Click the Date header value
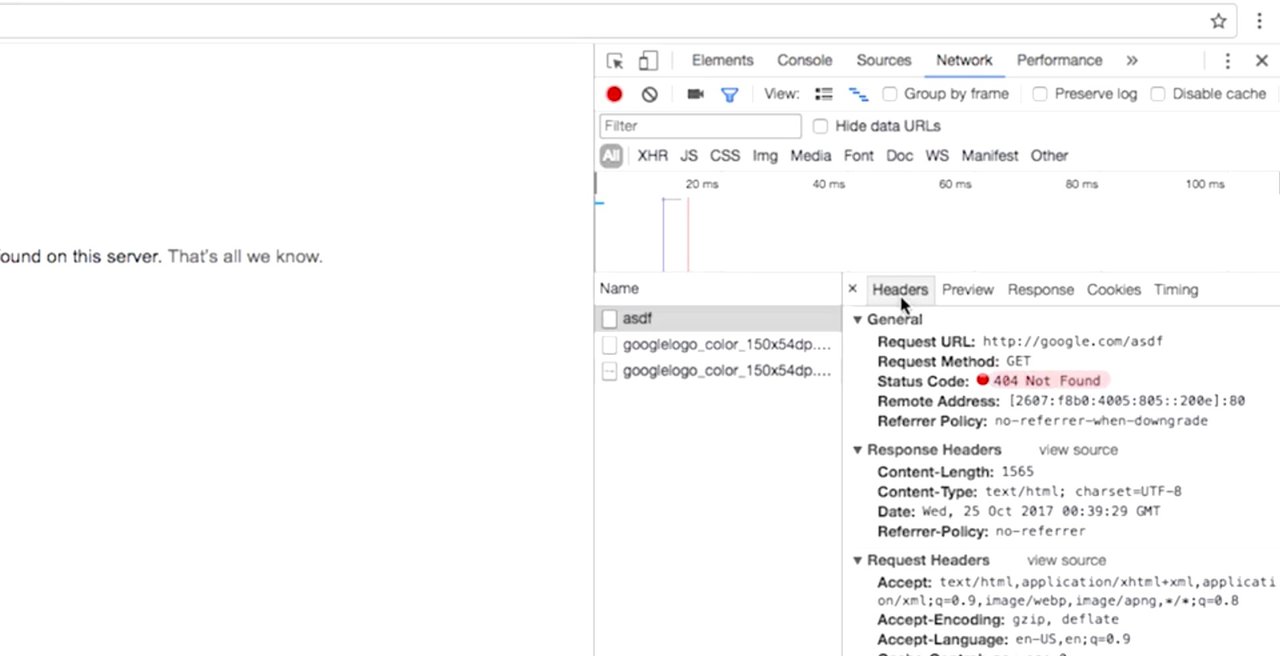Image resolution: width=1280 pixels, height=656 pixels. click(1041, 512)
